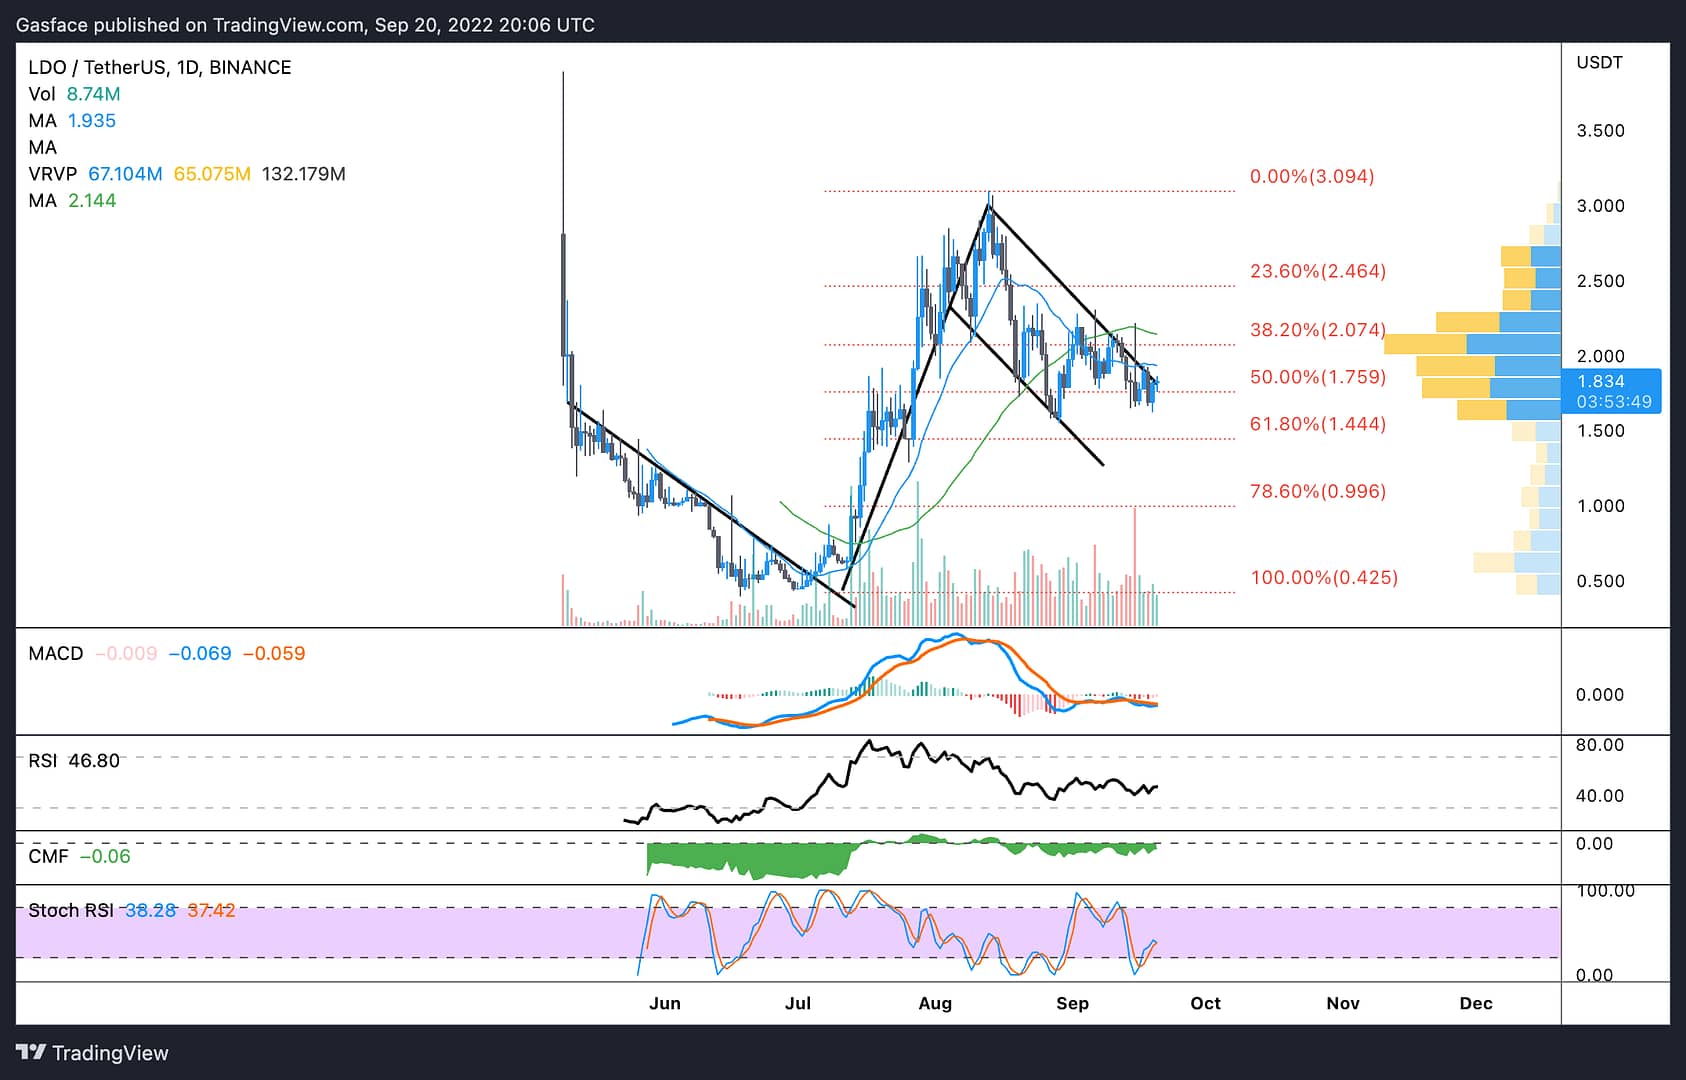Screen dimensions: 1686x1080
Task: Click the CMF indicator label
Action: (48, 856)
